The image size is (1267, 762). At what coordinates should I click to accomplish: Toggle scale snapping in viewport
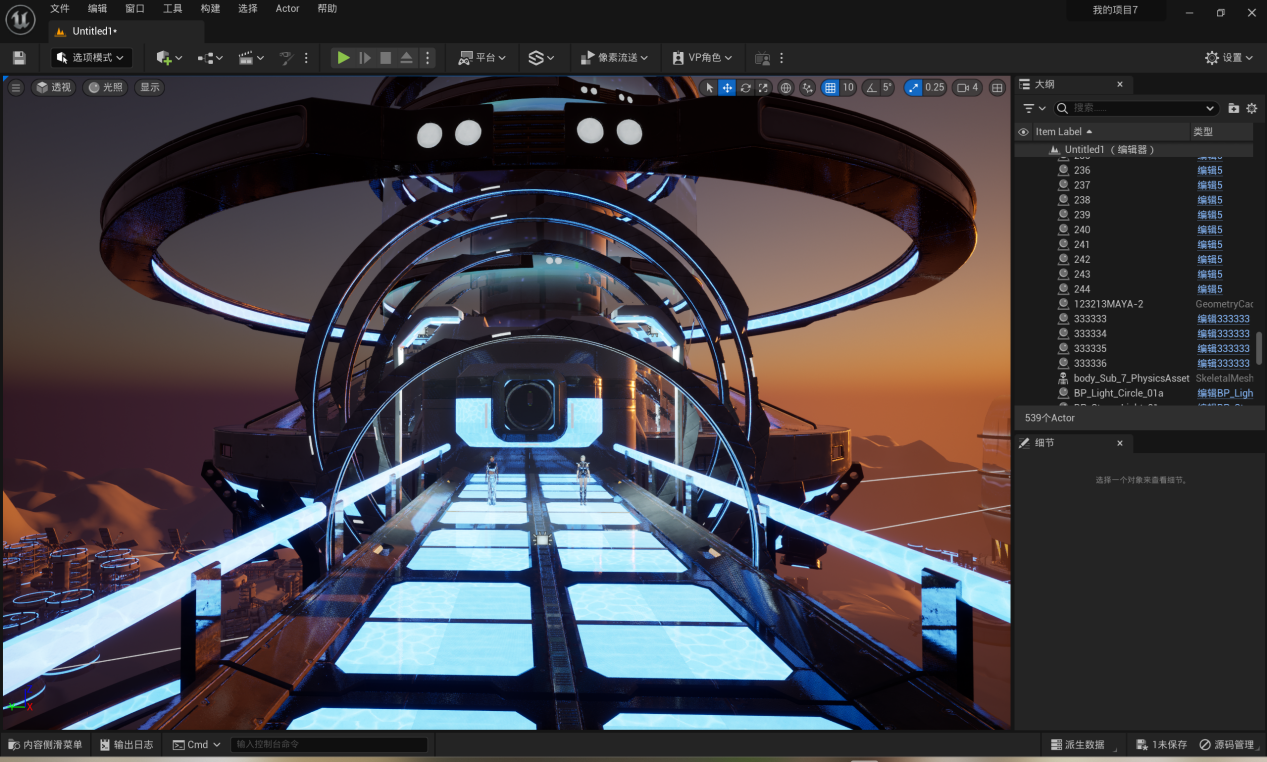point(913,88)
